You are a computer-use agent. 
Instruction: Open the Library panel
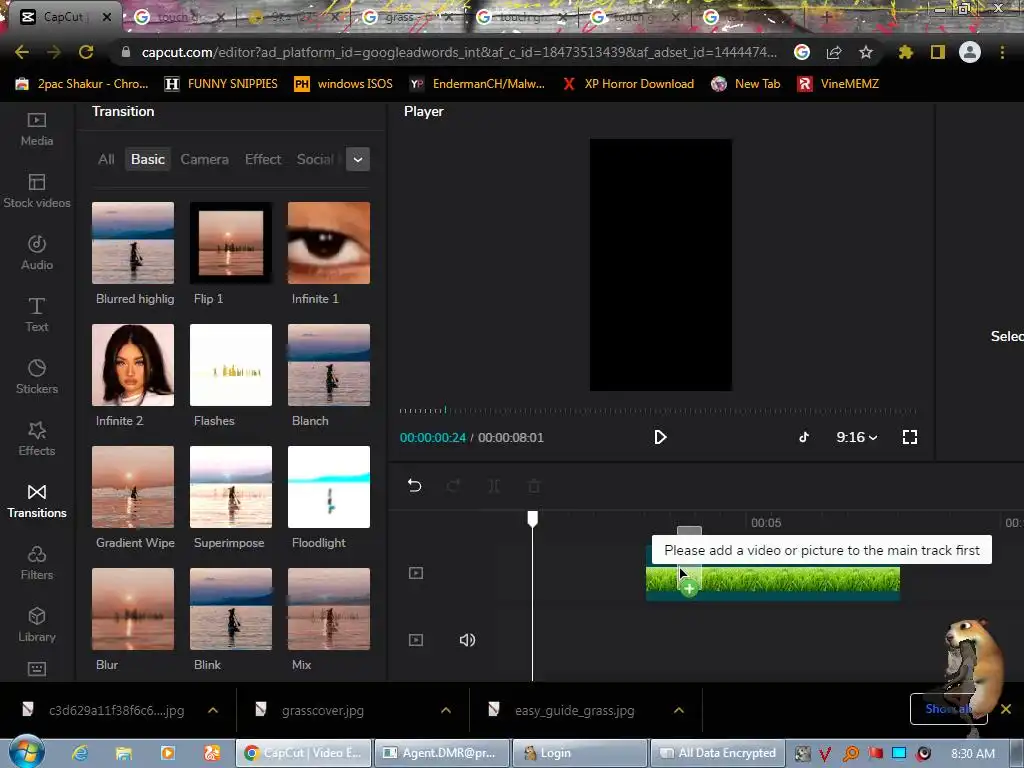(x=37, y=626)
